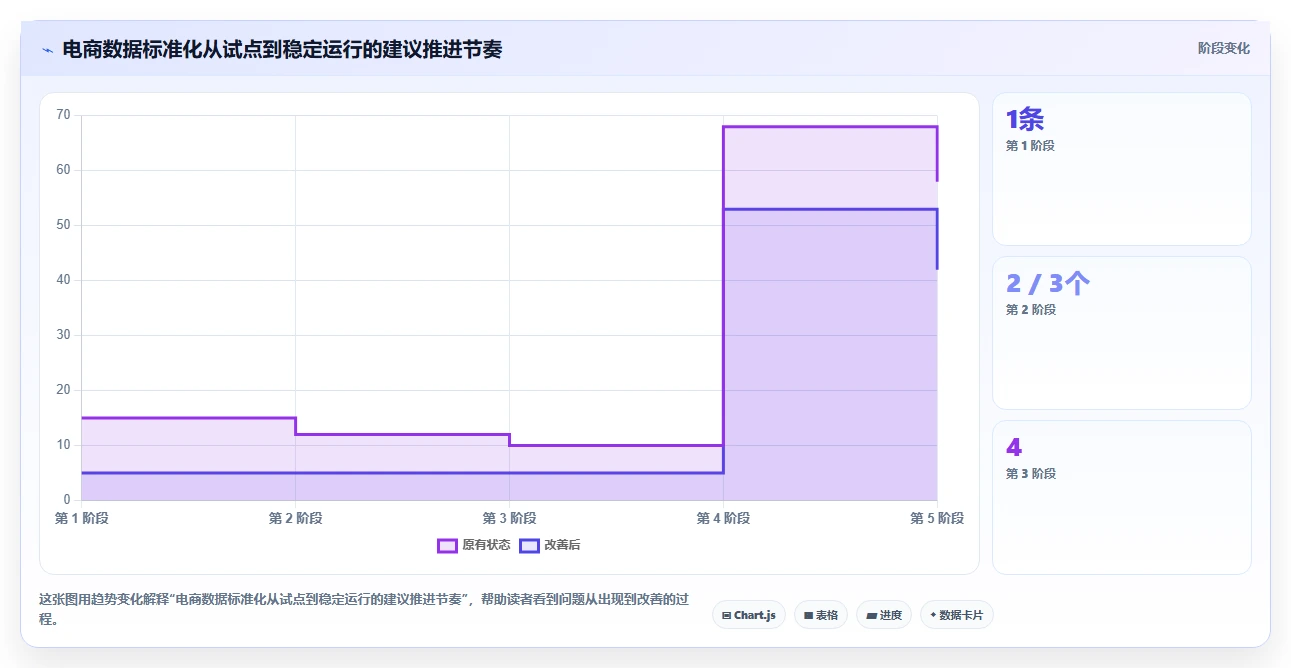Open the 4 第 3 阶段 card

pos(1121,497)
